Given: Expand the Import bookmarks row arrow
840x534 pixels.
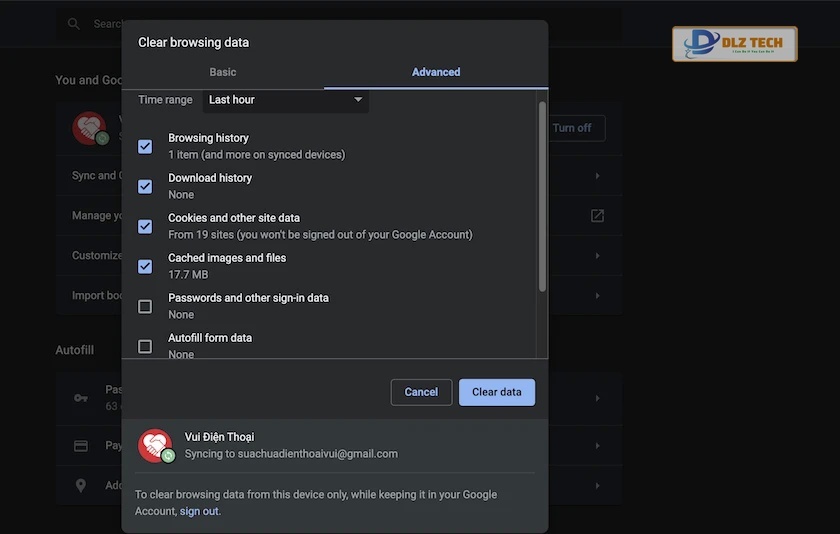Looking at the screenshot, I should pos(597,296).
